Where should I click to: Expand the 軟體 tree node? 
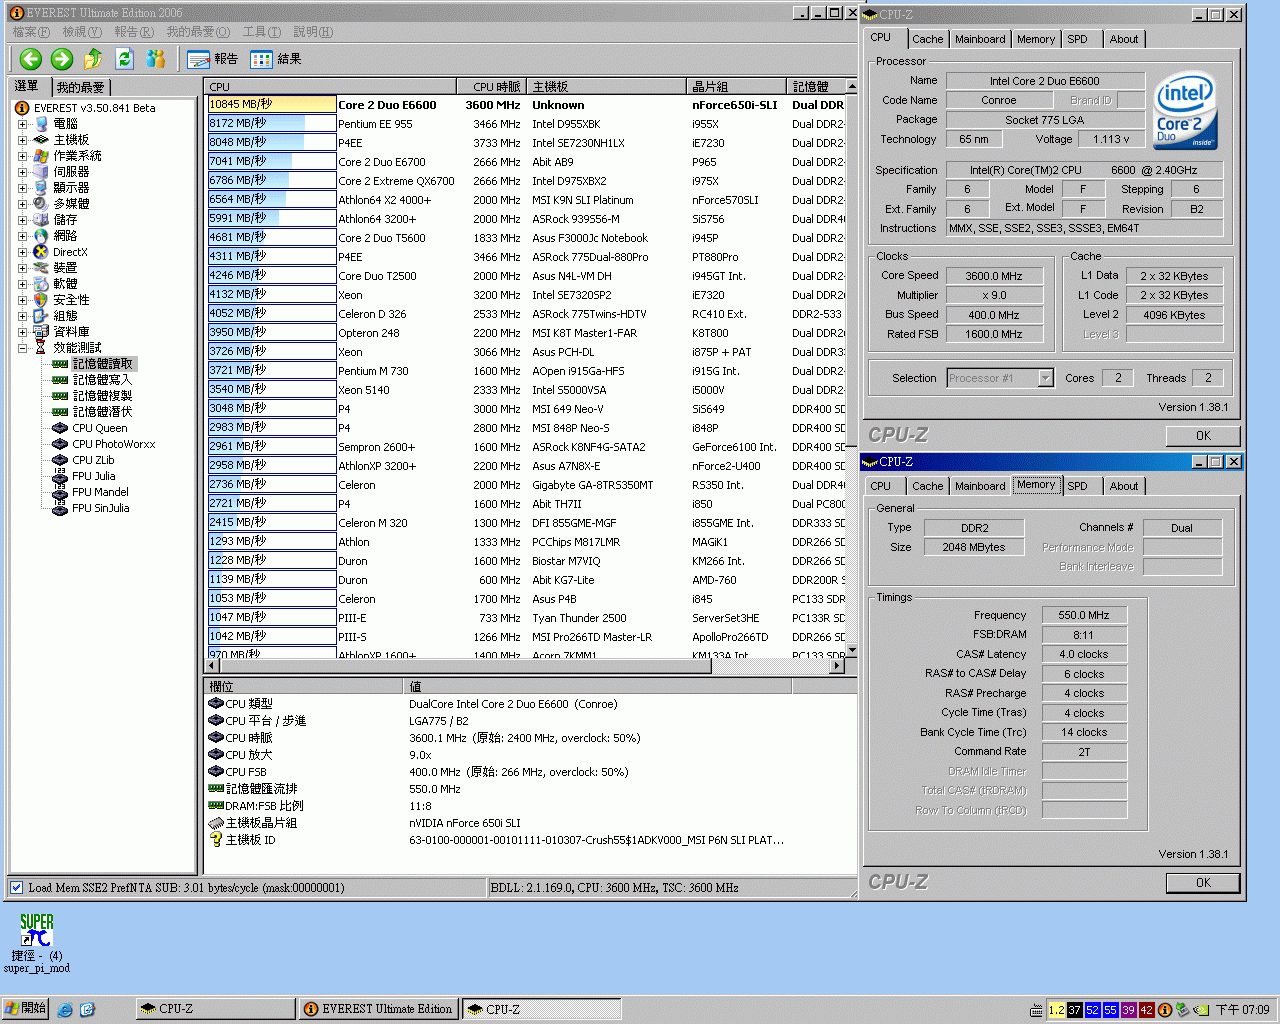pyautogui.click(x=22, y=284)
